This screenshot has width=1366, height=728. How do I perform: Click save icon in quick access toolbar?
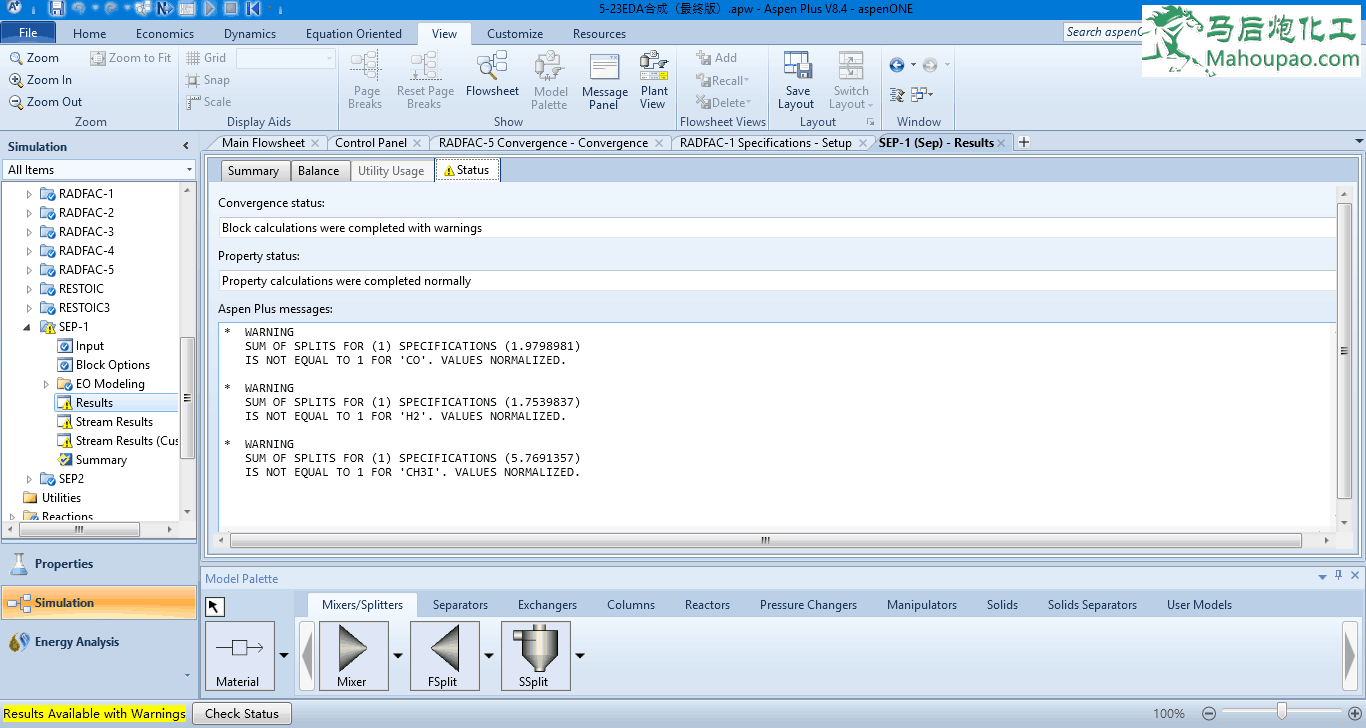(57, 9)
